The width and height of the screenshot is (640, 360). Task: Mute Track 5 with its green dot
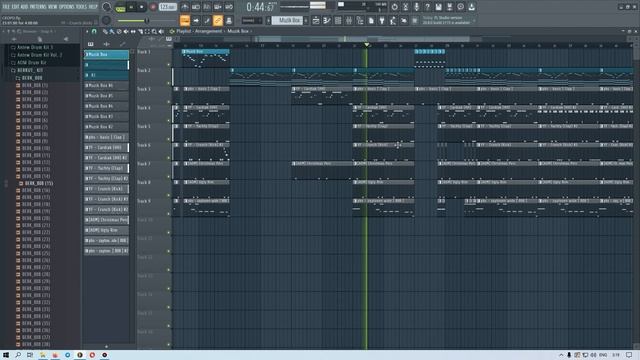[169, 139]
